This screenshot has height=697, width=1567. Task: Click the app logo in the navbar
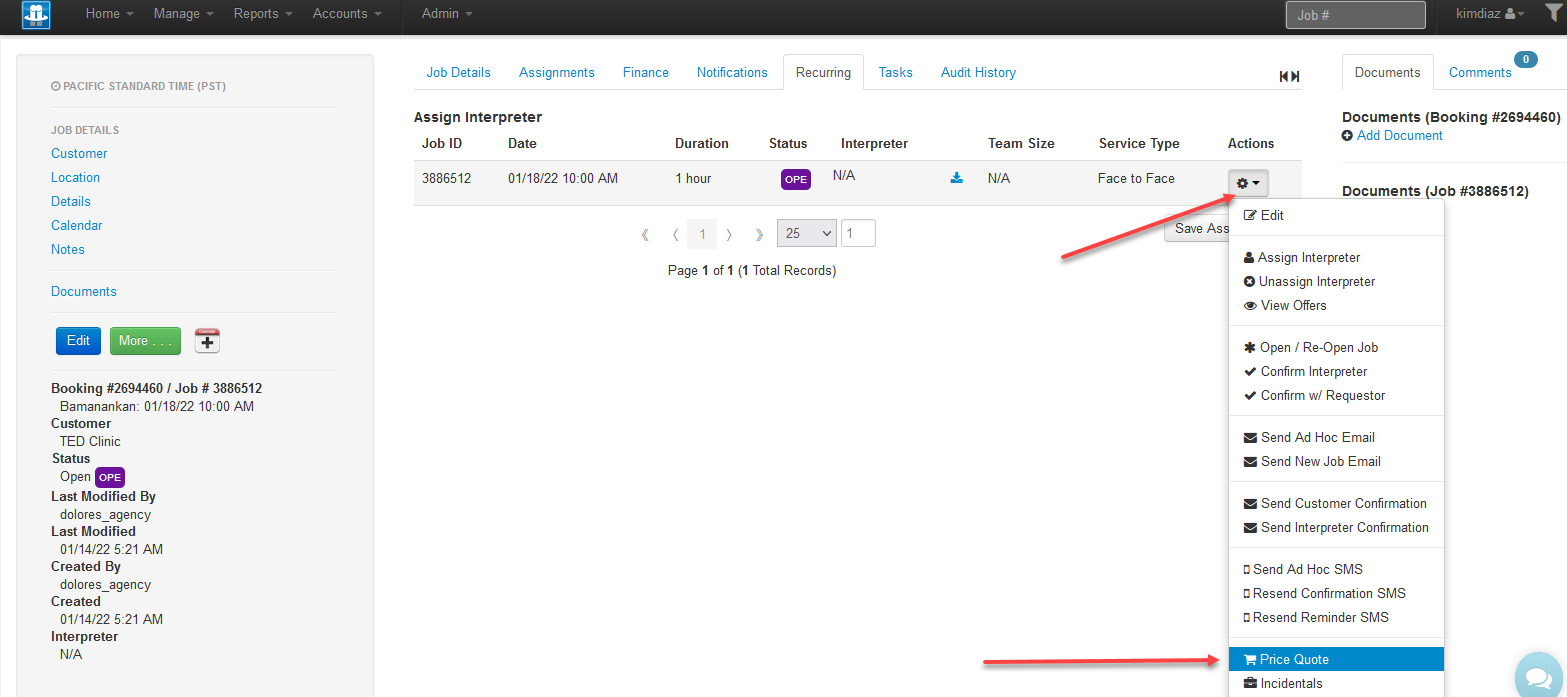click(36, 15)
